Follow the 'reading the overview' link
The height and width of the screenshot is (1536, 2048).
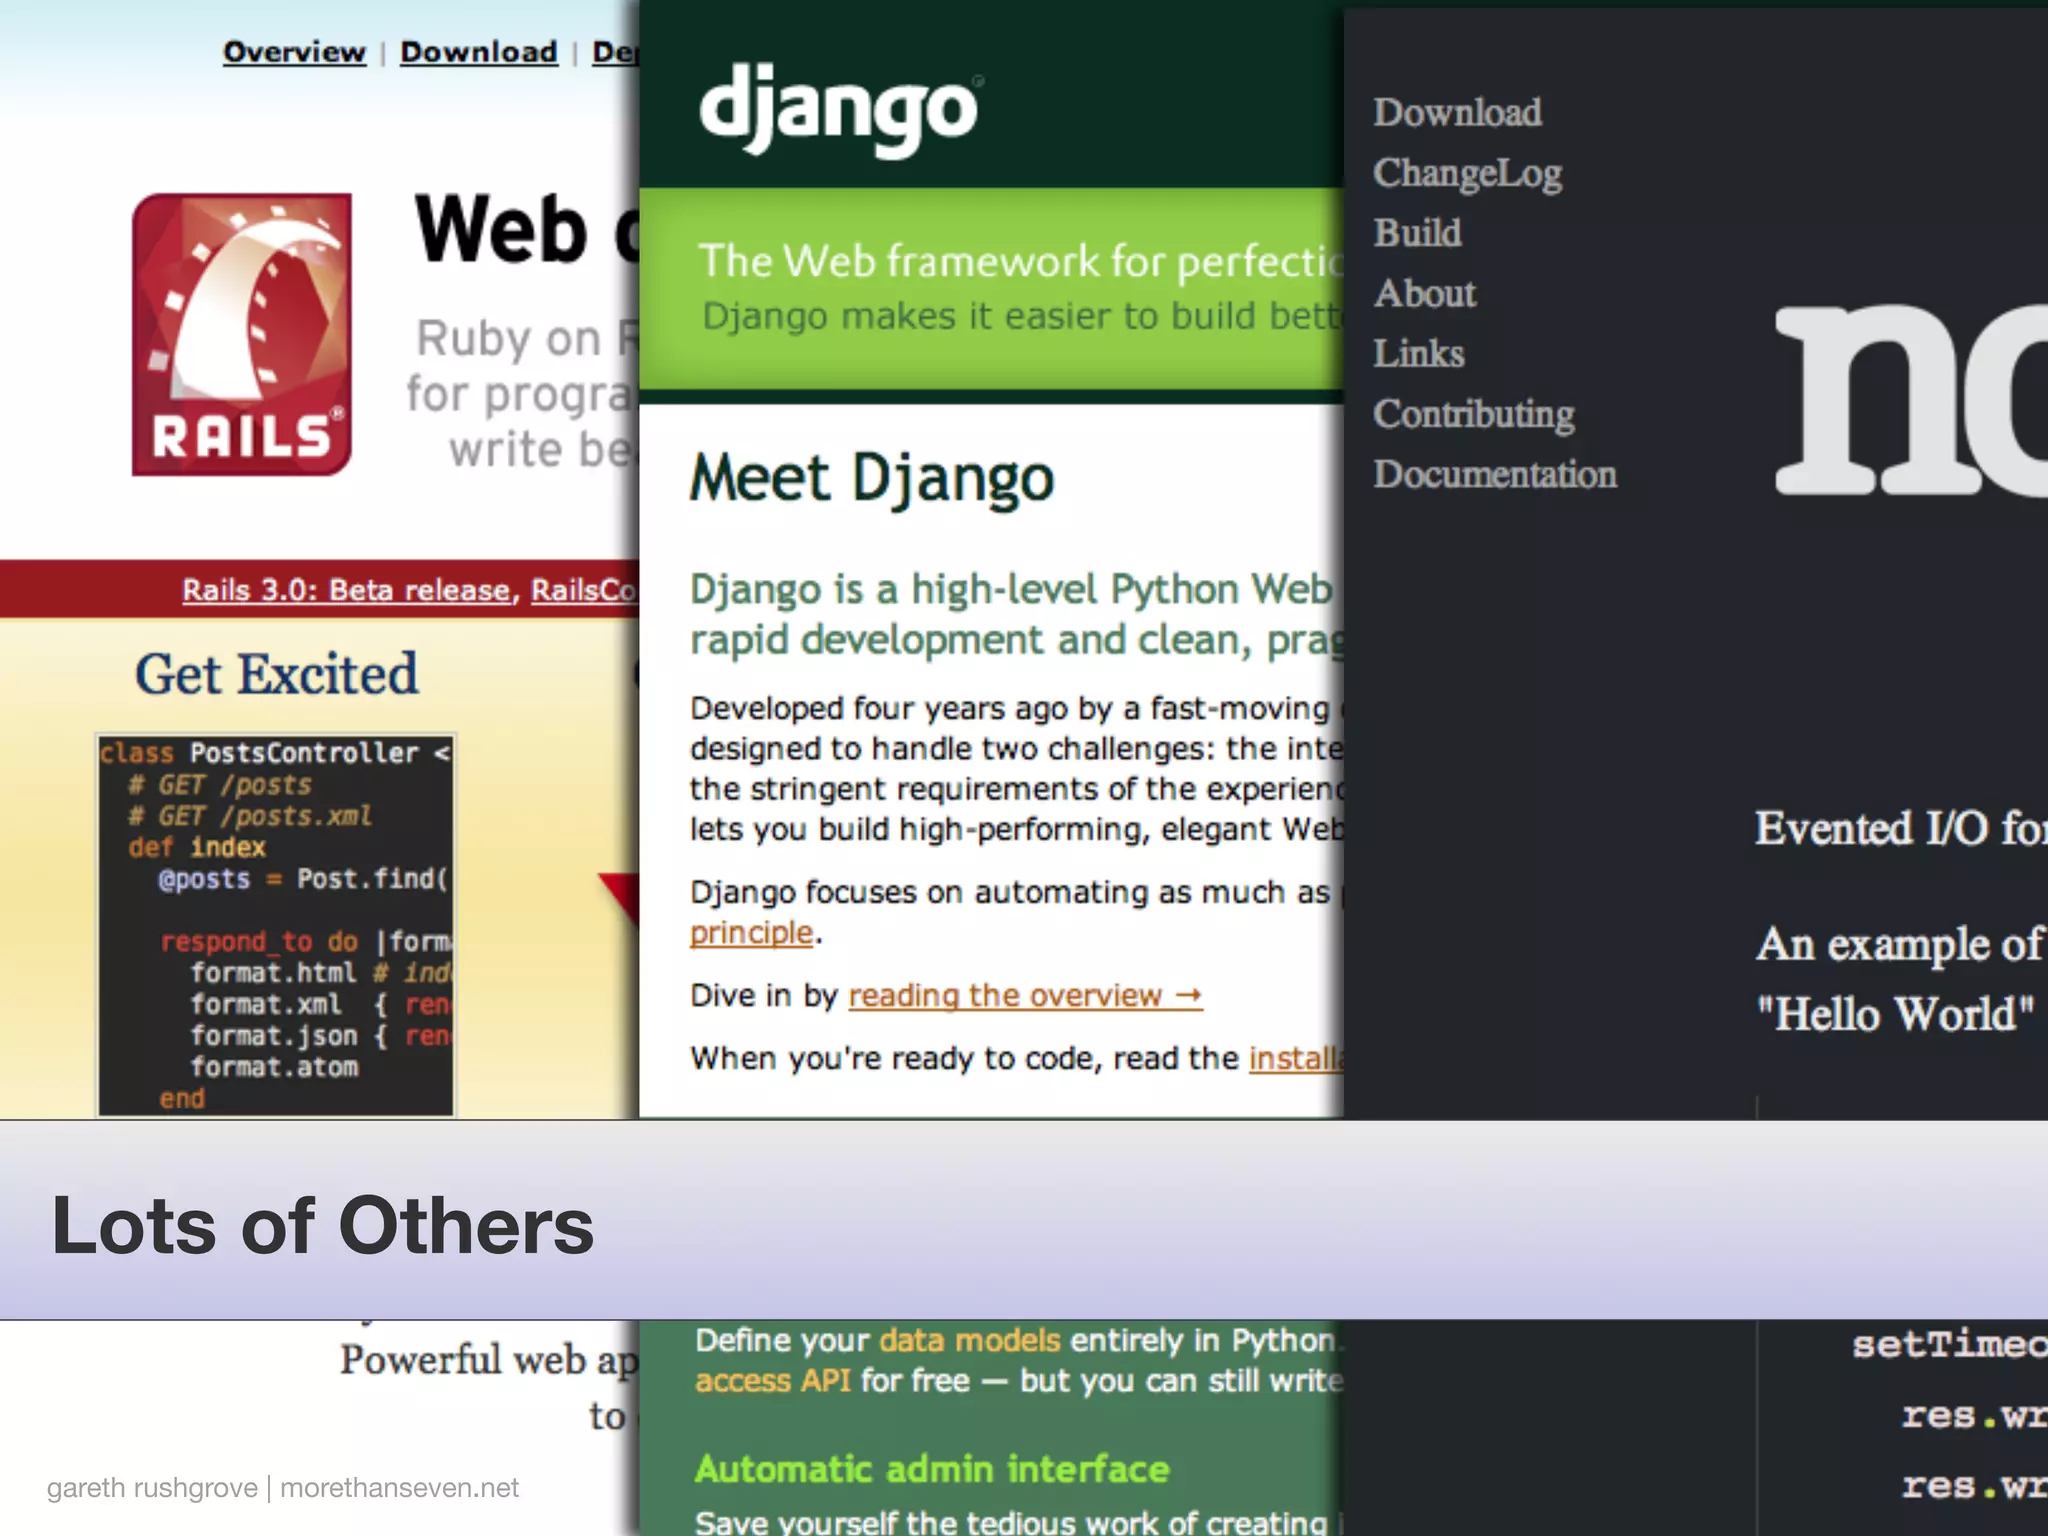(x=1024, y=996)
